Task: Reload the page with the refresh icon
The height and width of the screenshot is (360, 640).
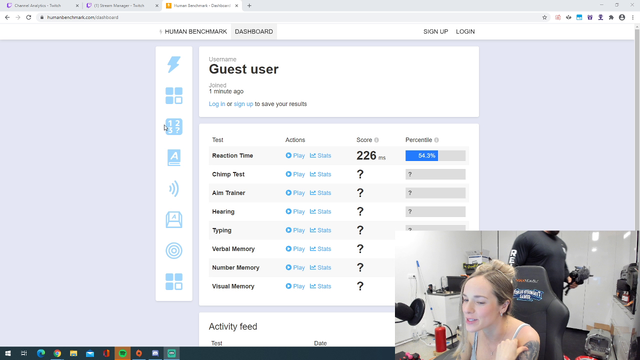Action: [29, 18]
